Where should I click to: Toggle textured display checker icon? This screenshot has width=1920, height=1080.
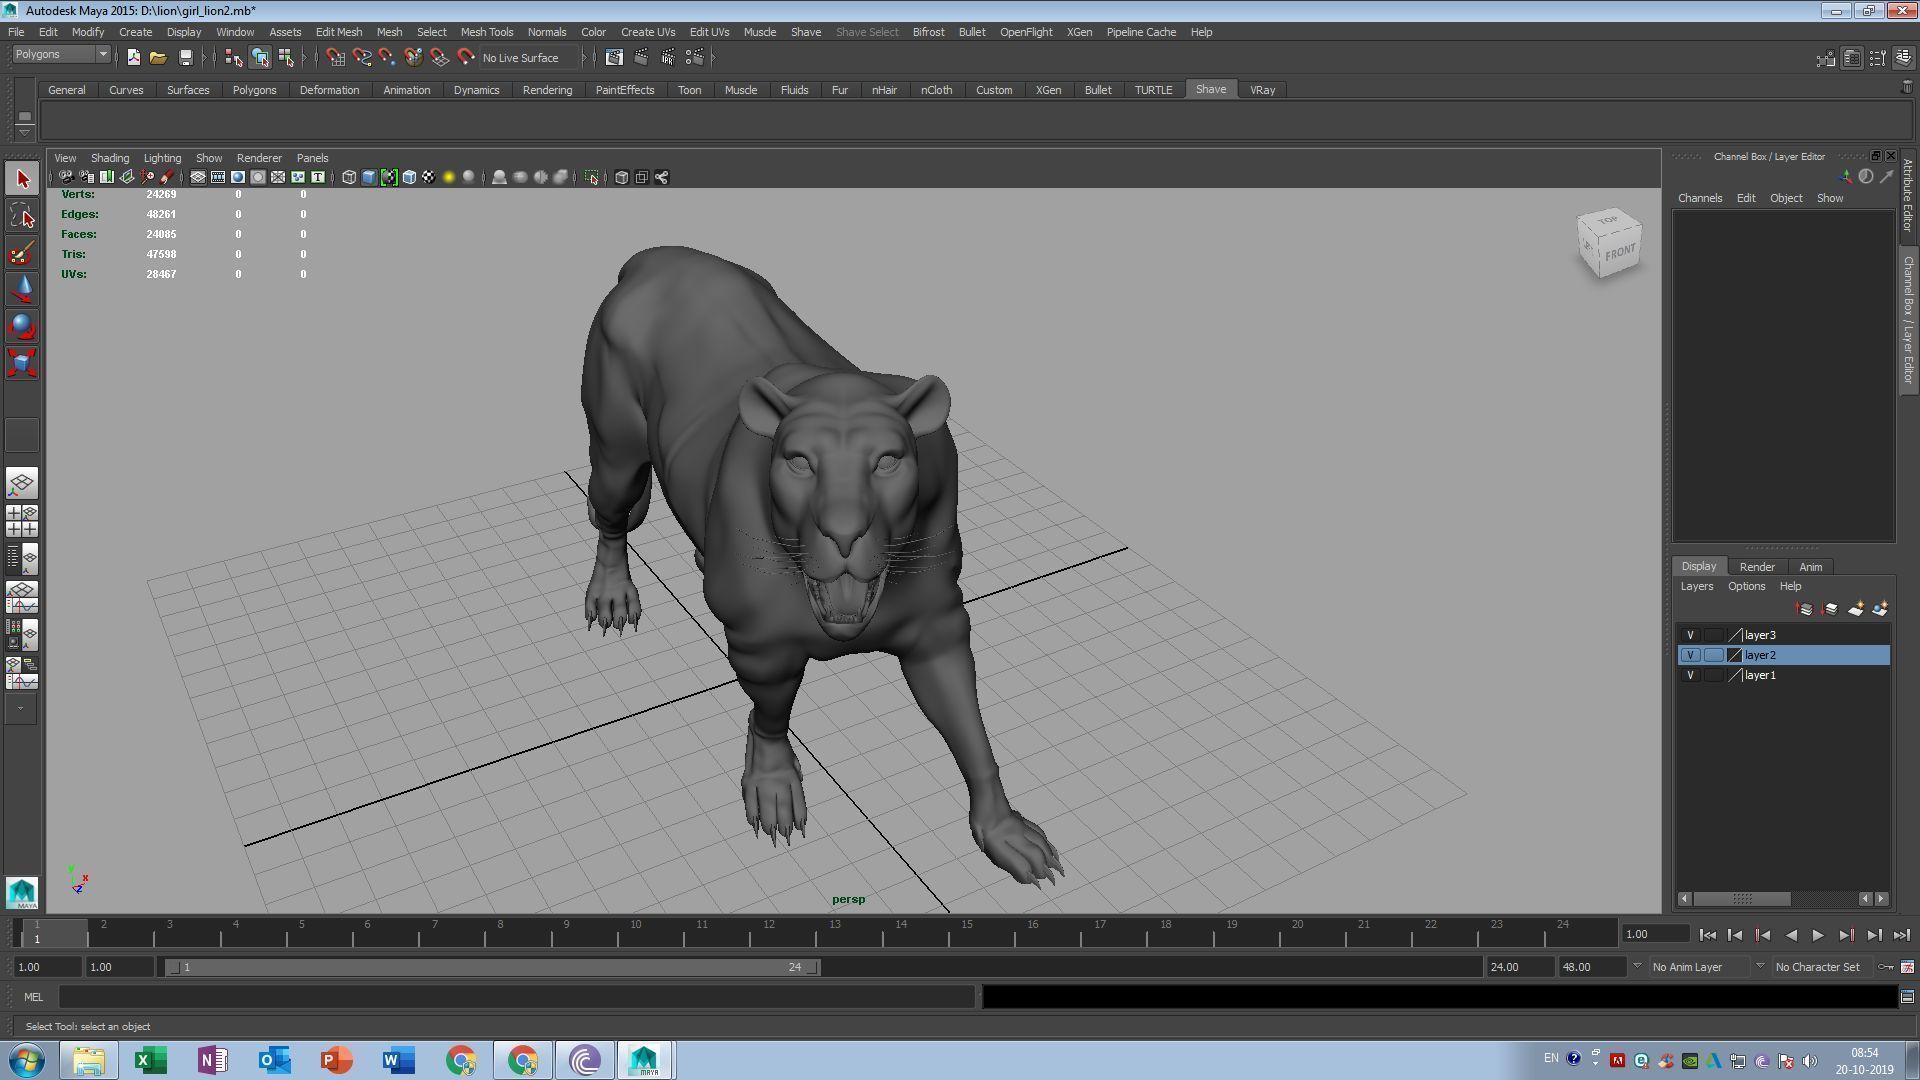(429, 178)
